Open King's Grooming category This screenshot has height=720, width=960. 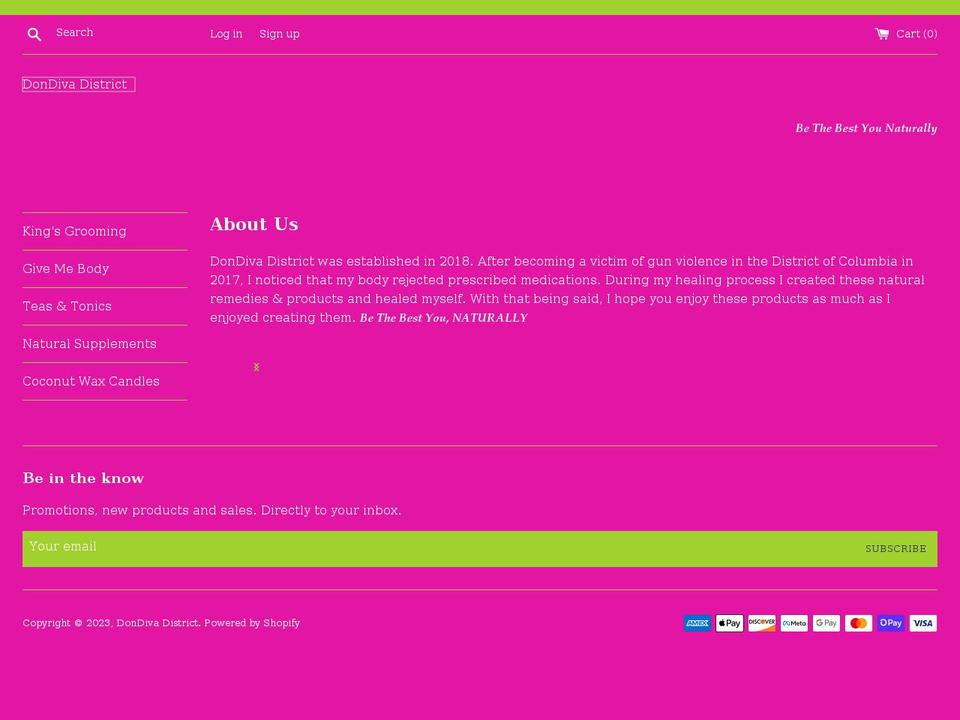point(75,231)
